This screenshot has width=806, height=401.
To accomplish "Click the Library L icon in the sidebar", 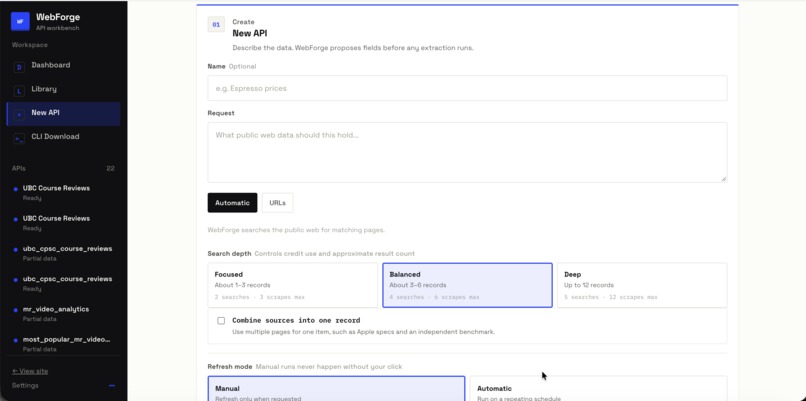I will [x=19, y=91].
